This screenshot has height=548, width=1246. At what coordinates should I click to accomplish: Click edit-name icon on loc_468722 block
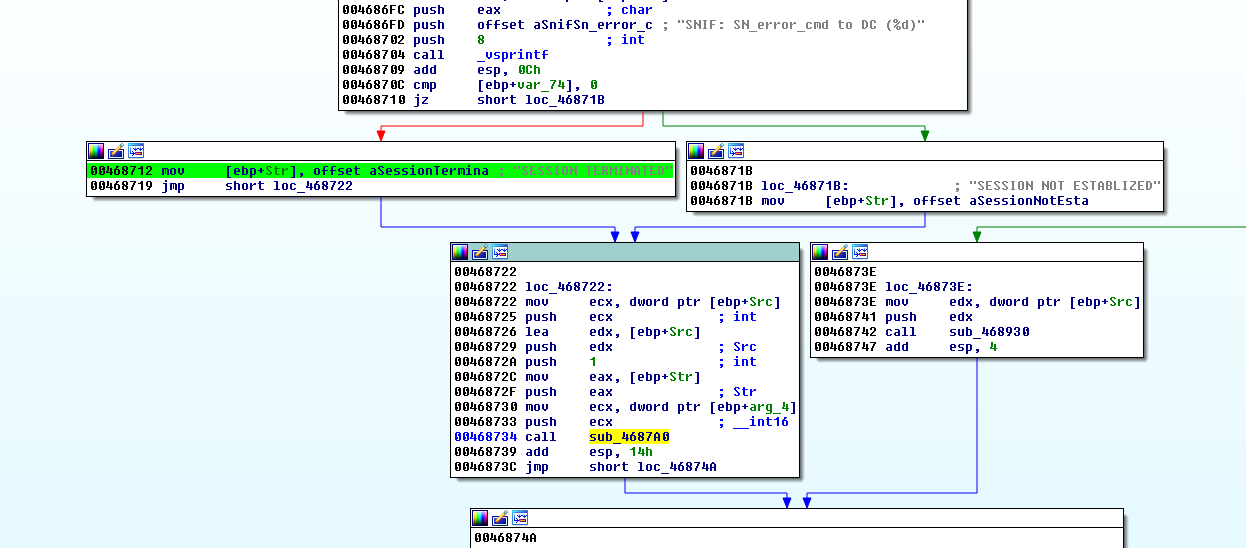coord(480,252)
